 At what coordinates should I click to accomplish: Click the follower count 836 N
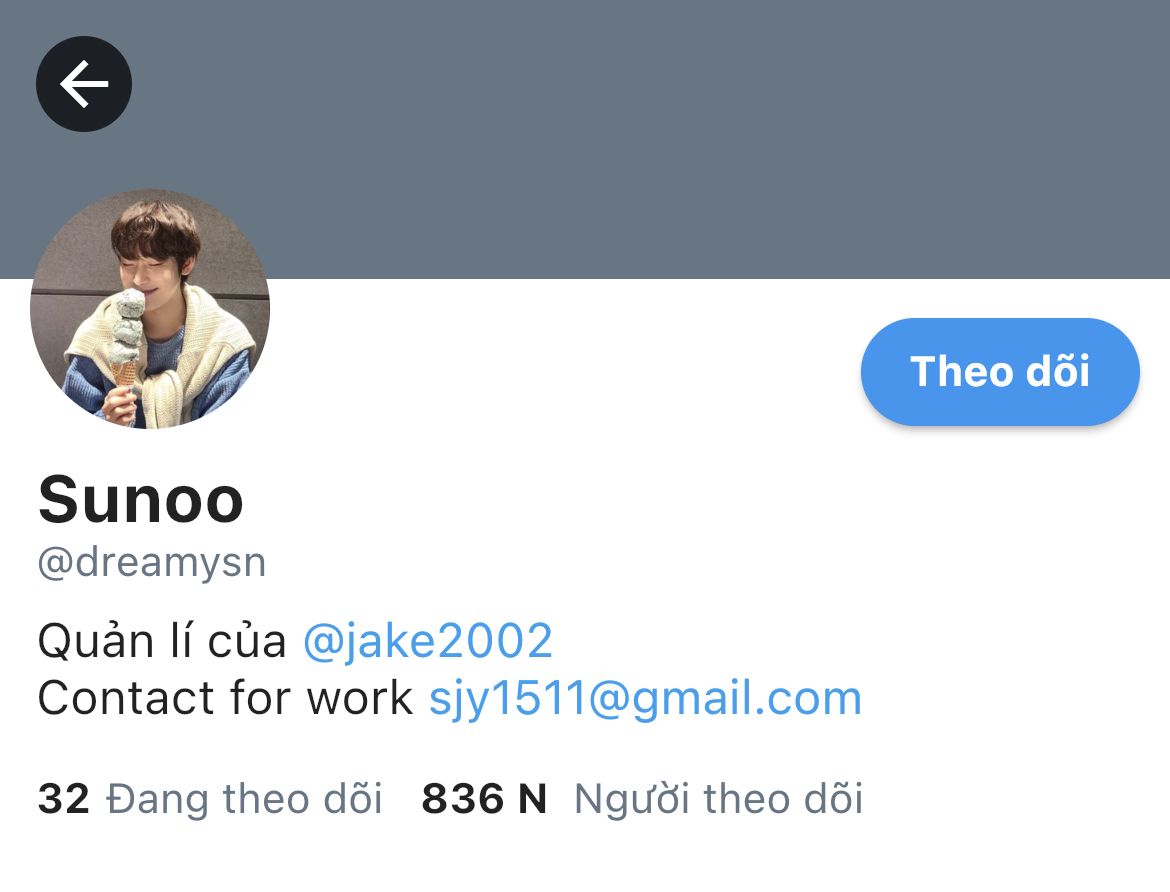(484, 799)
